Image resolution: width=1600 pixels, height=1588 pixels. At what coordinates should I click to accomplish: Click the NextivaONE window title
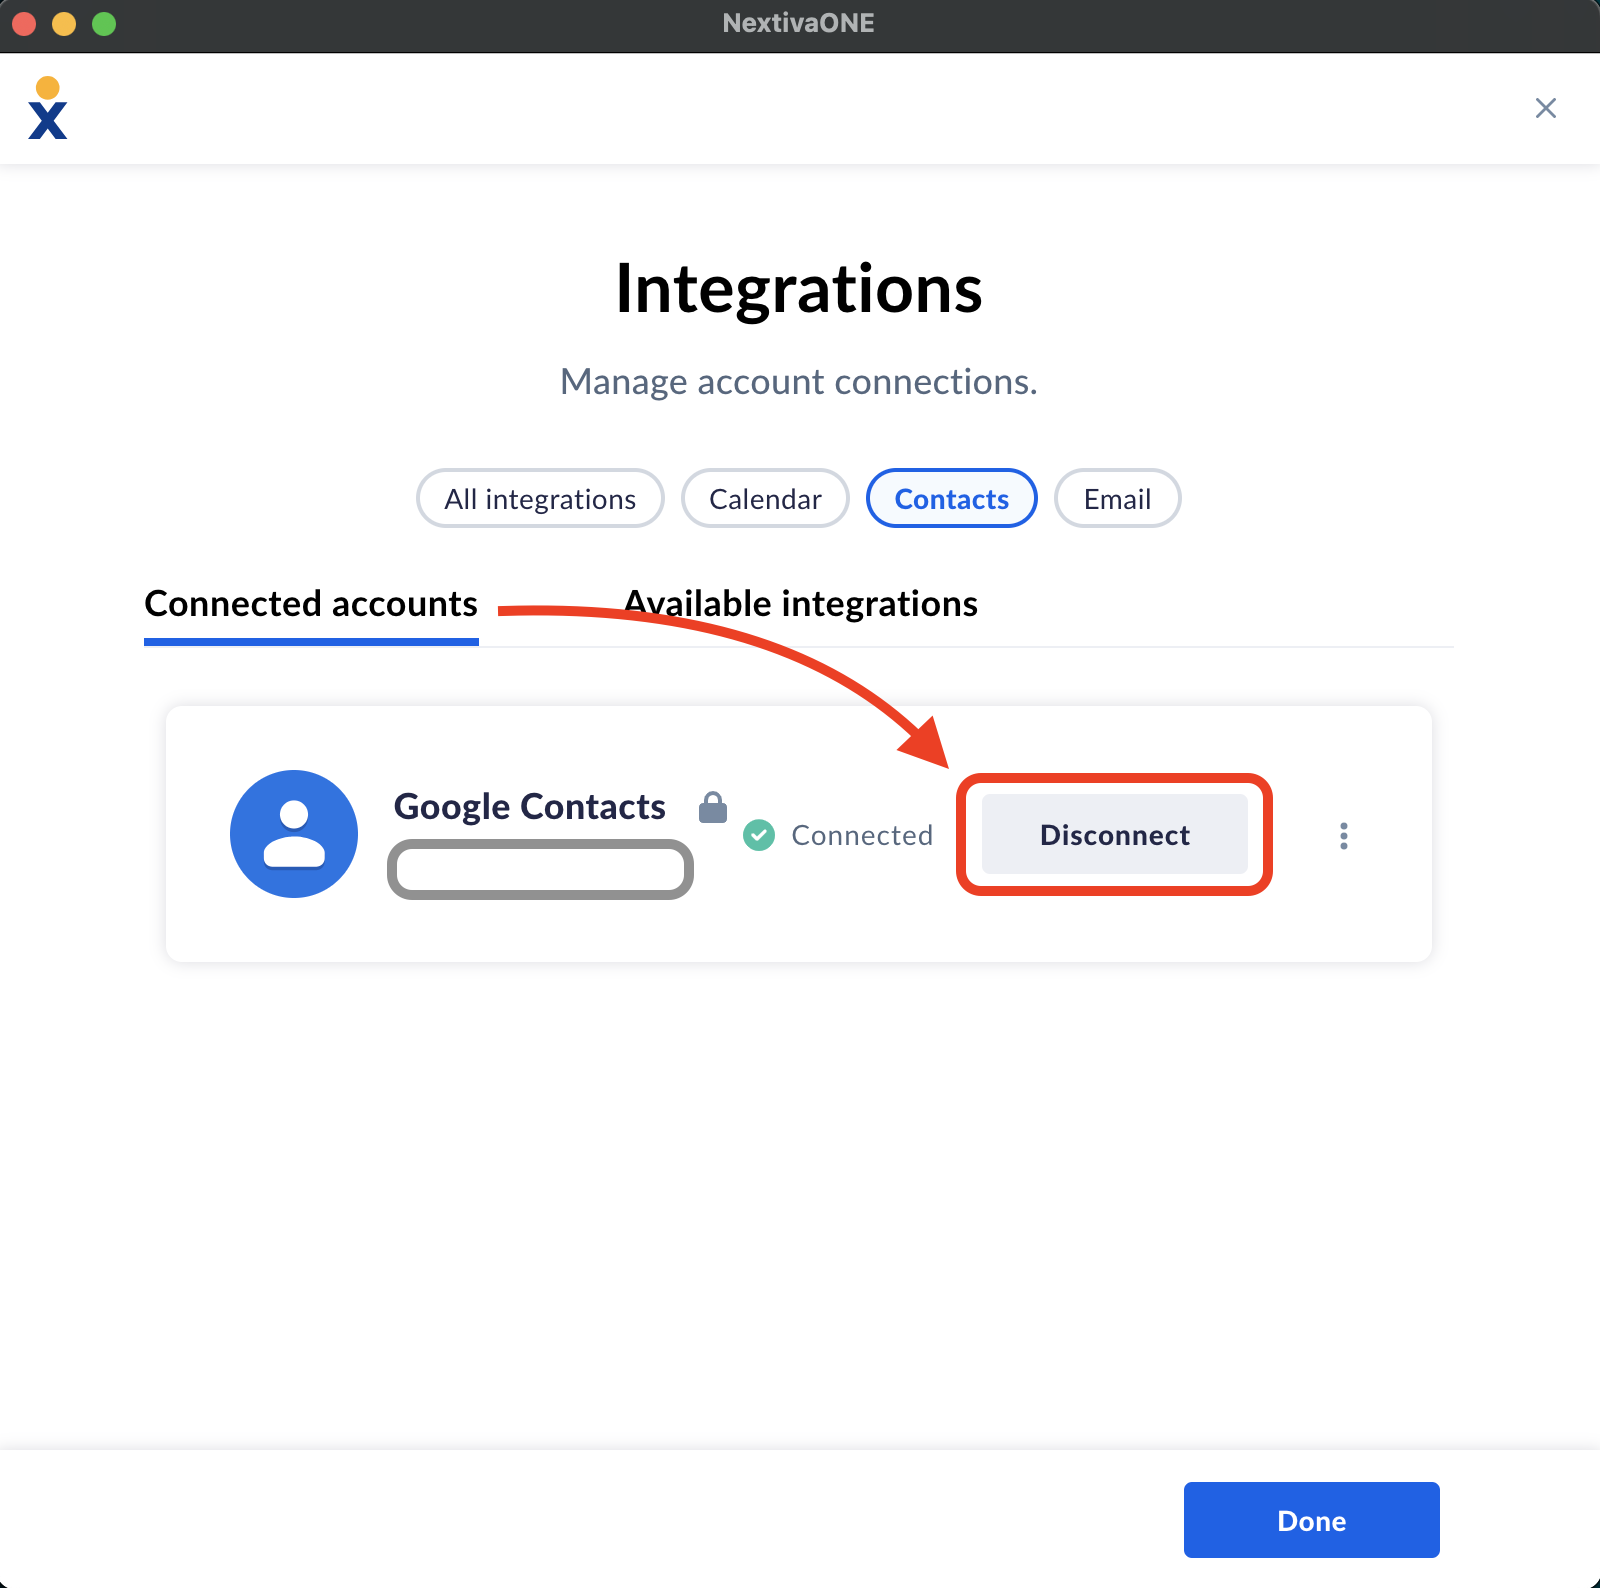798,23
